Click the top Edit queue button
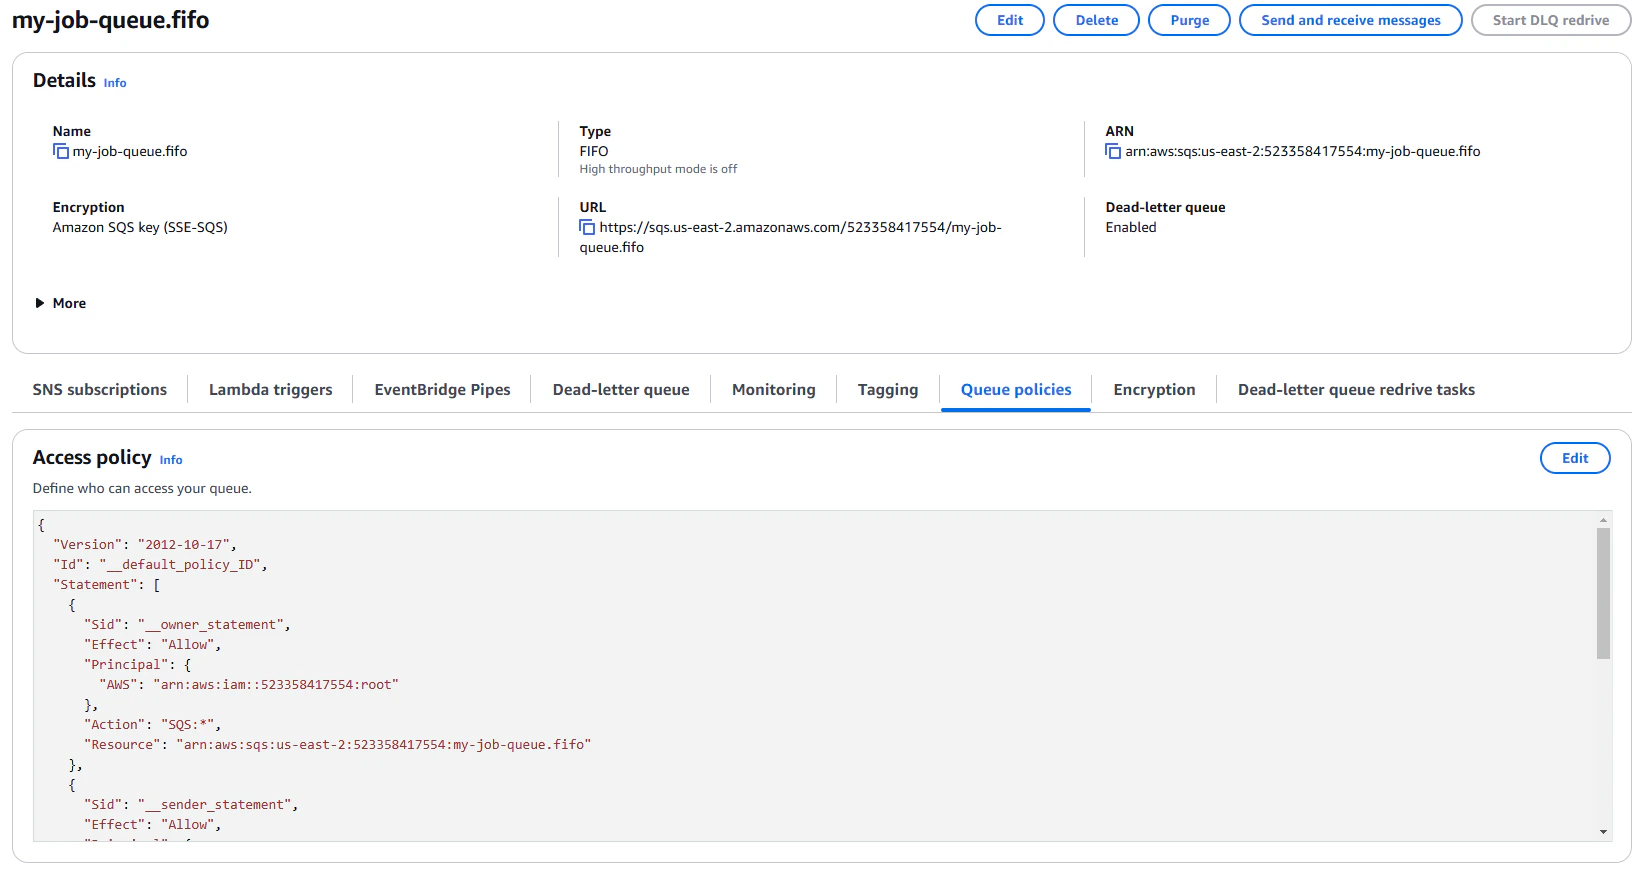The height and width of the screenshot is (874, 1636). (x=1010, y=20)
